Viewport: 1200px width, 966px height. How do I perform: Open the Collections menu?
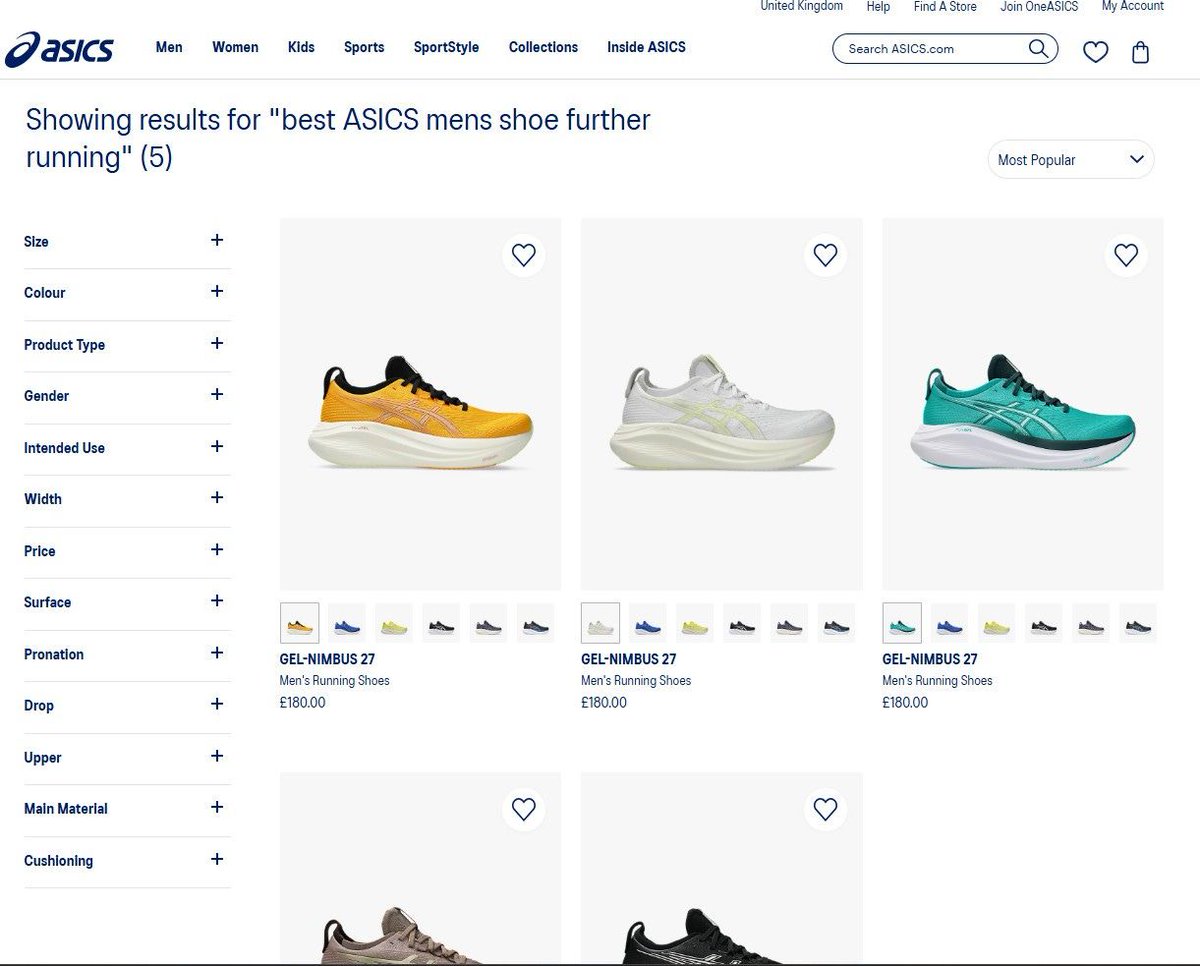click(x=543, y=47)
